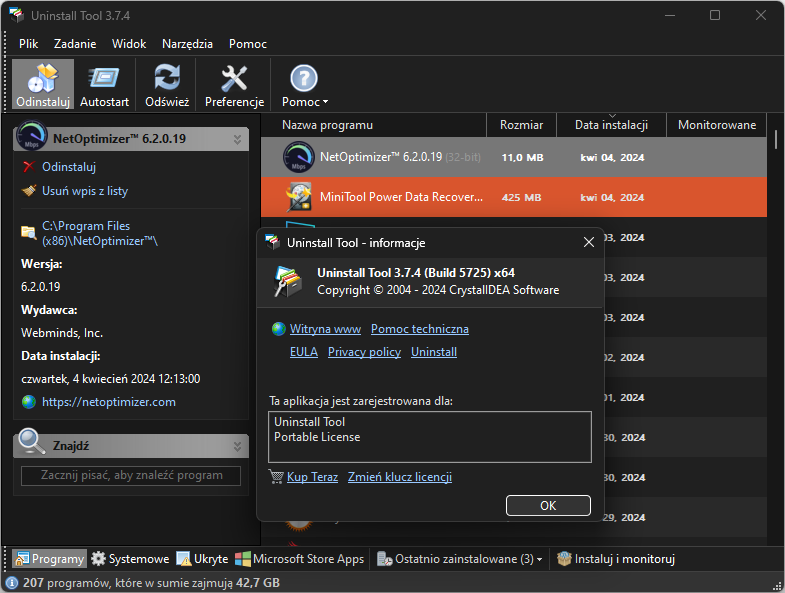Click the globe icon beside netoptimizer.com
Screen dimensions: 785x593
tap(29, 402)
